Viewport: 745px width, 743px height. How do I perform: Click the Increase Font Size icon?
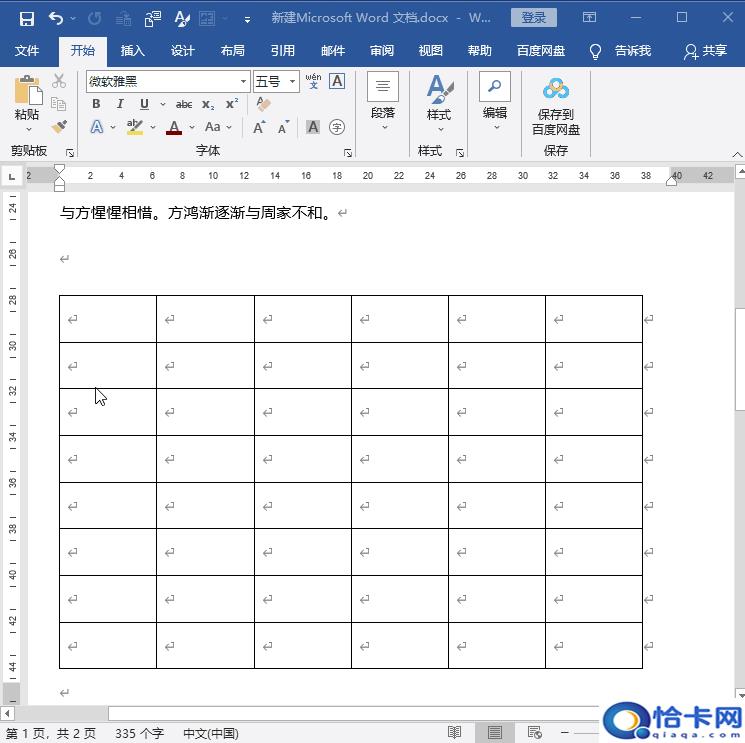point(259,127)
